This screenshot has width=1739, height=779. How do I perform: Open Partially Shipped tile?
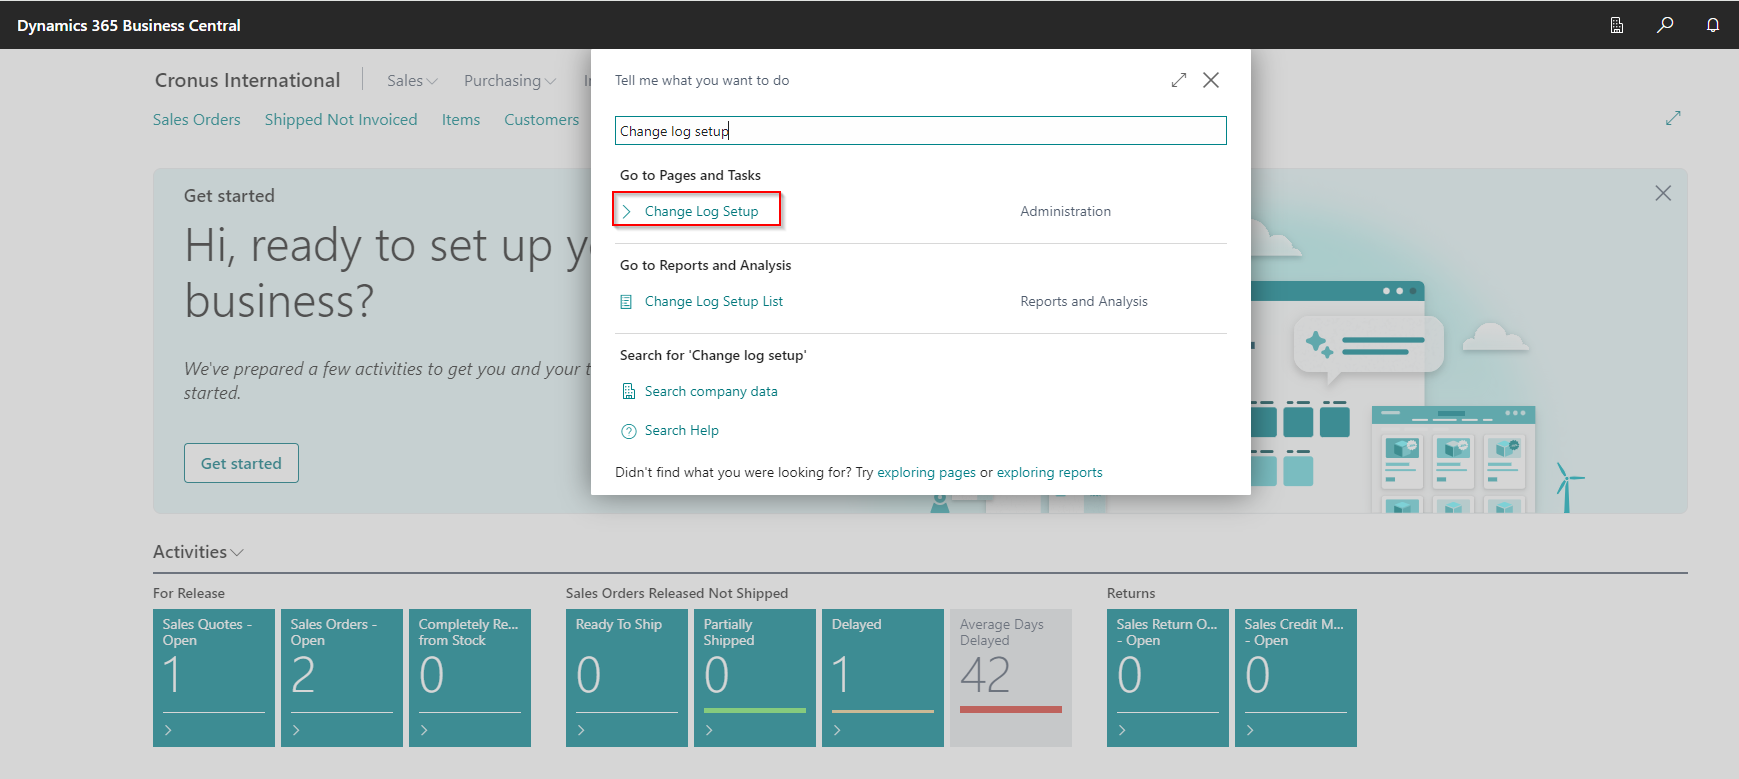click(x=755, y=678)
